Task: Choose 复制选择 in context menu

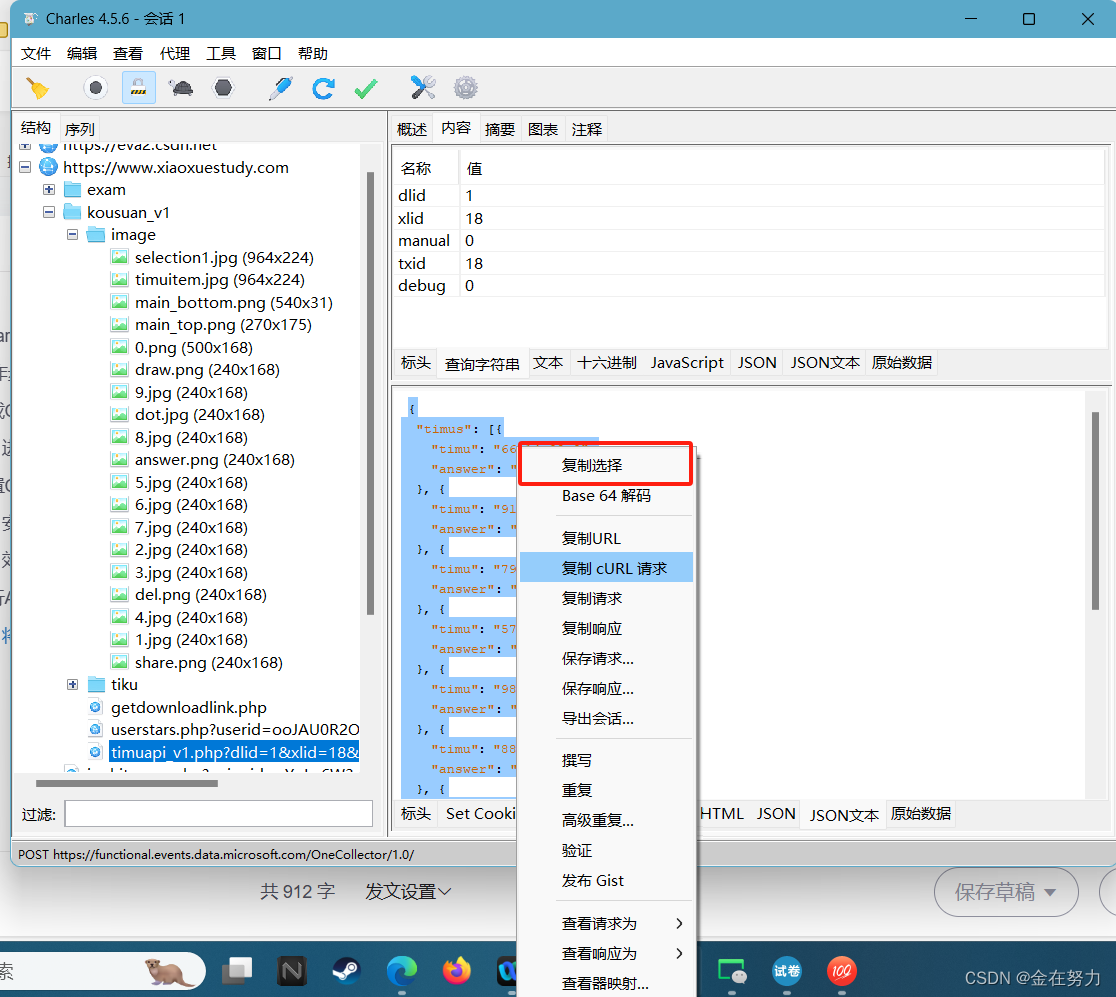Action: coord(606,465)
